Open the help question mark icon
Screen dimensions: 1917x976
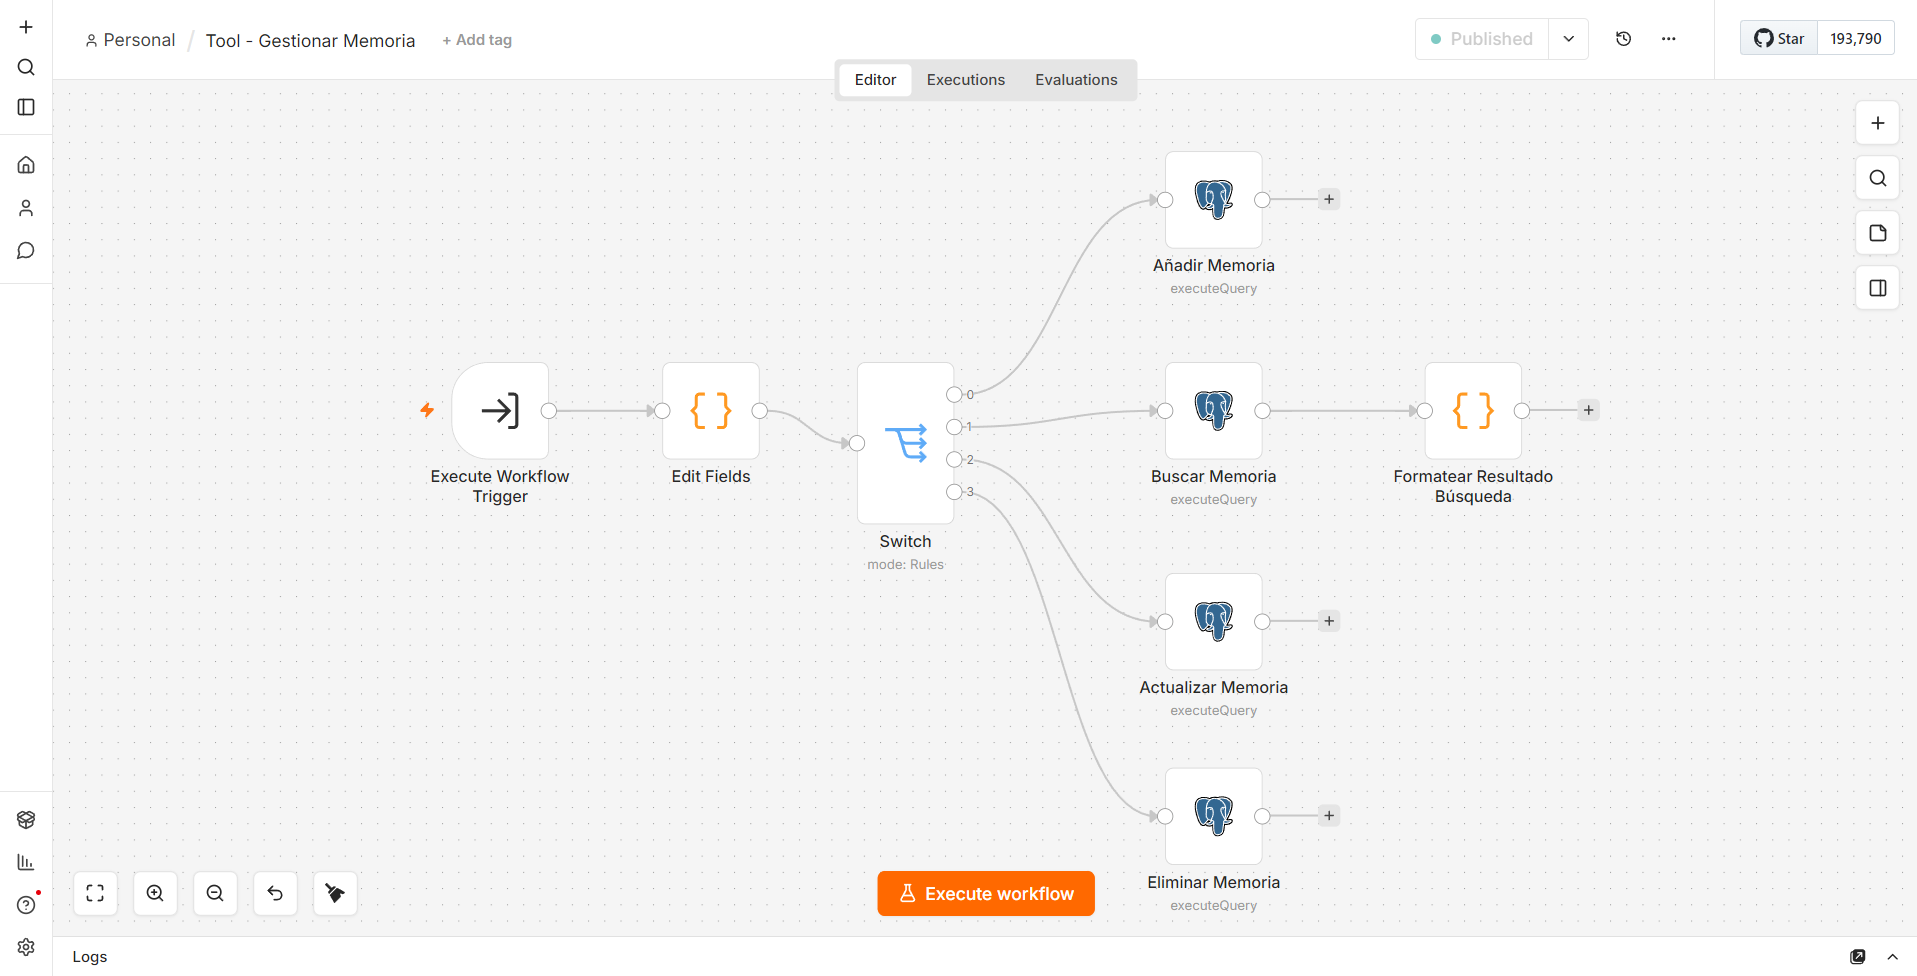pos(26,905)
